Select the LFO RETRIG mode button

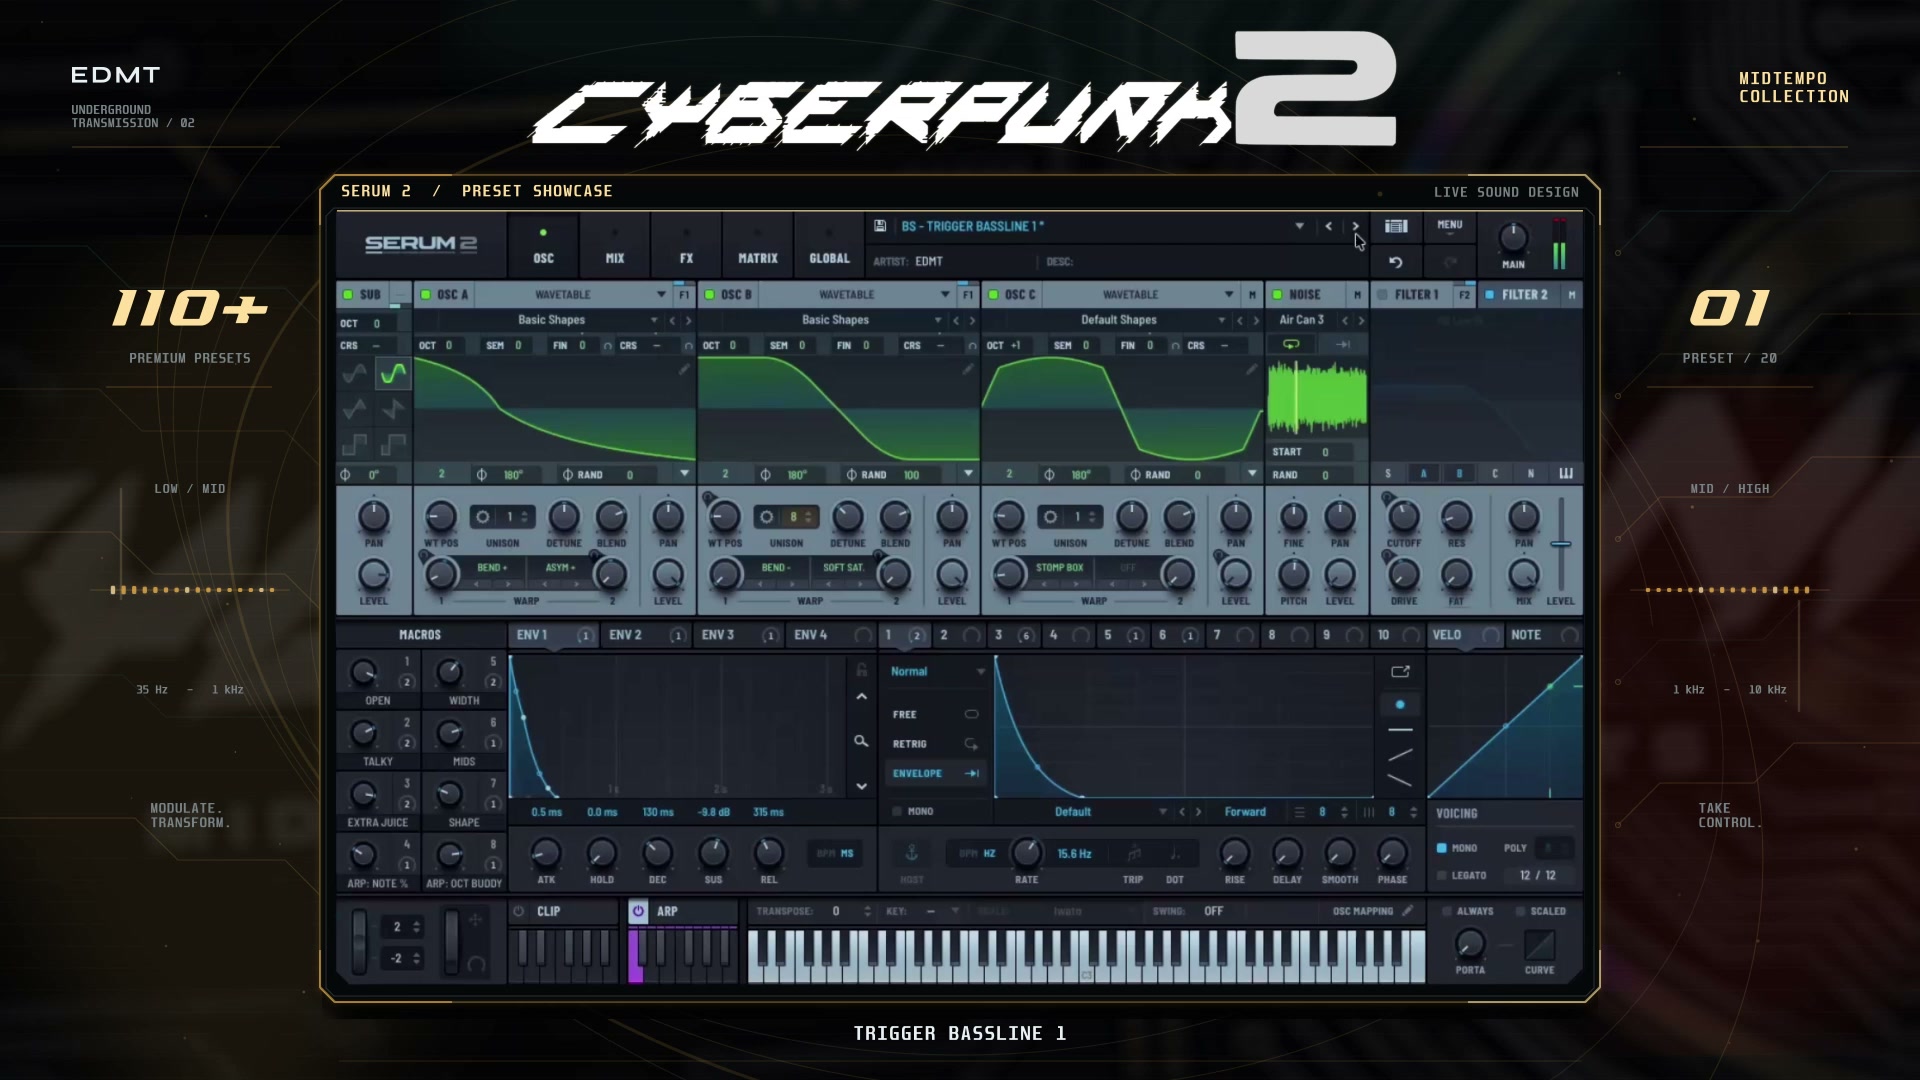[935, 744]
